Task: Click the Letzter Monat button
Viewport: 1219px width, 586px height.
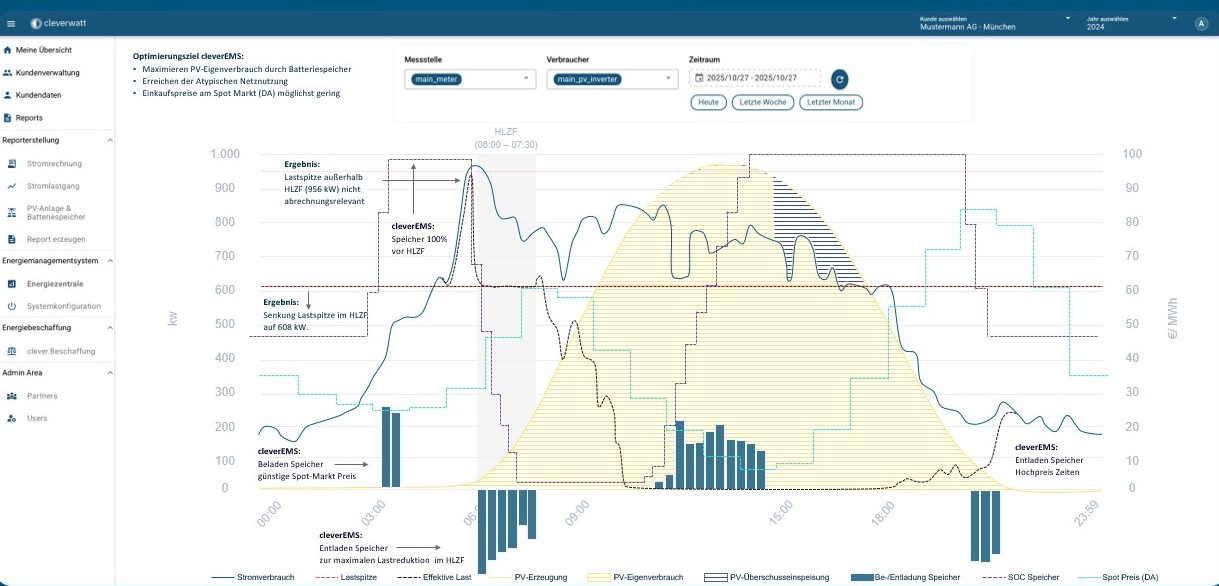Action: click(x=830, y=102)
